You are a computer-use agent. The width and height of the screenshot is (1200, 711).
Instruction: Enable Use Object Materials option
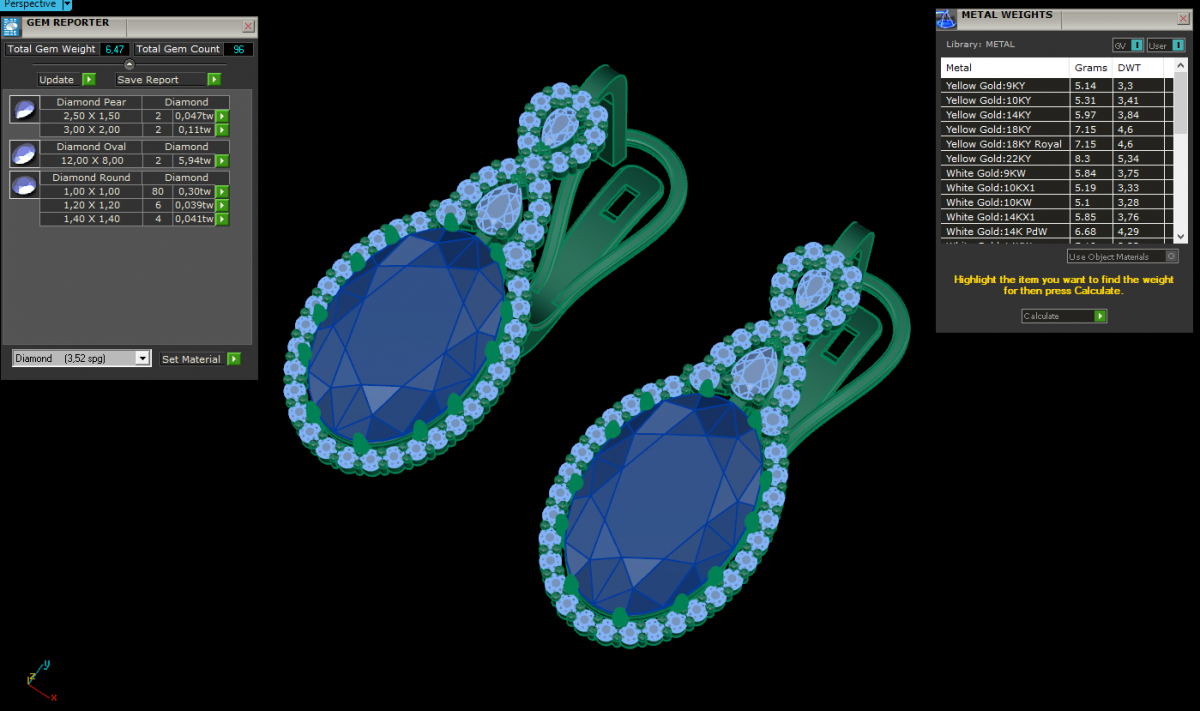pyautogui.click(x=1172, y=257)
